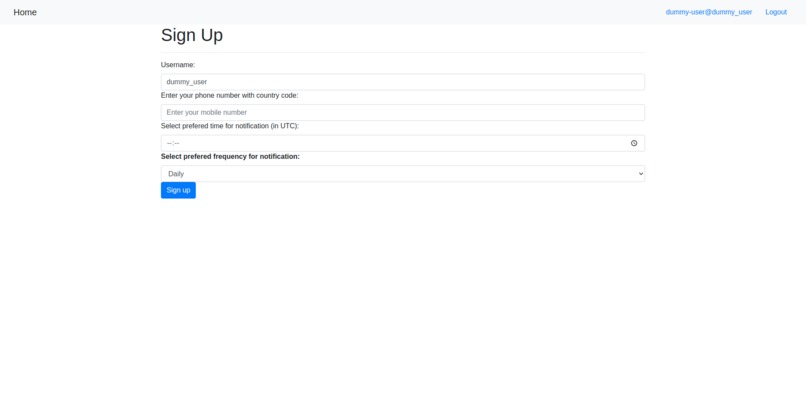Submit the form with Sign up button

point(178,190)
